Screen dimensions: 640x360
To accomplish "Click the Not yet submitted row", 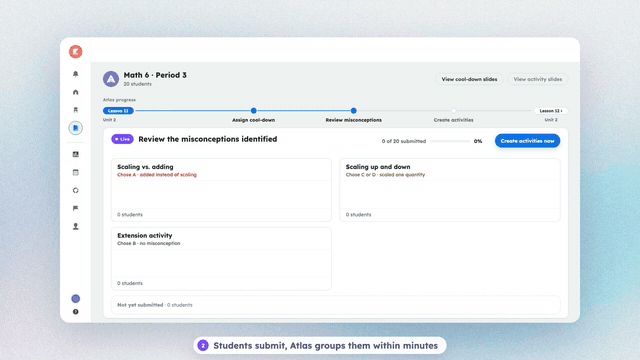I will point(336,305).
